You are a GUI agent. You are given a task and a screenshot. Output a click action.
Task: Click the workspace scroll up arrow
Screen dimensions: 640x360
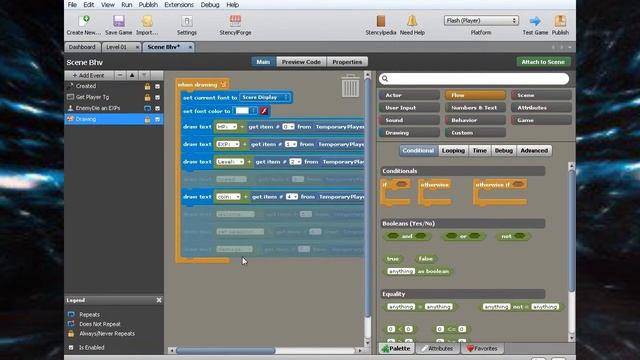tap(367, 76)
